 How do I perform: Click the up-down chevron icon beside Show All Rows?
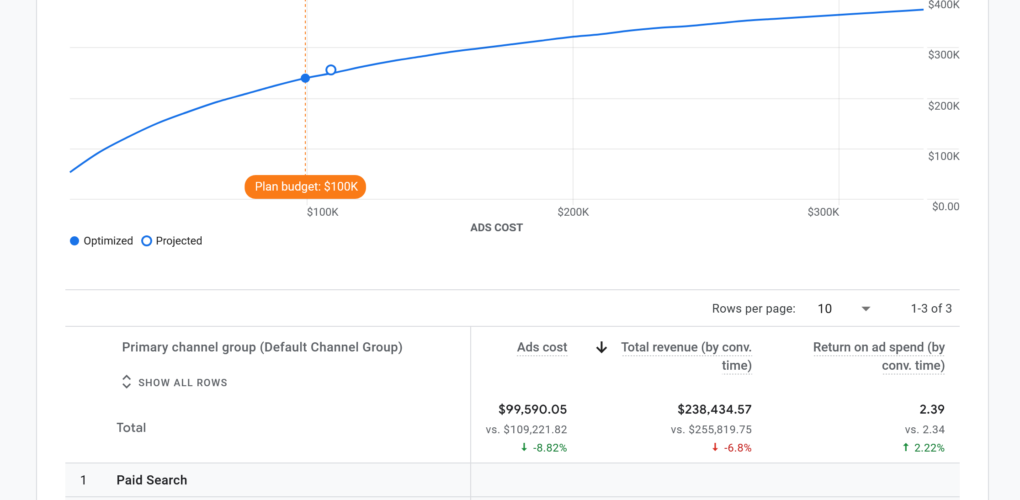126,382
